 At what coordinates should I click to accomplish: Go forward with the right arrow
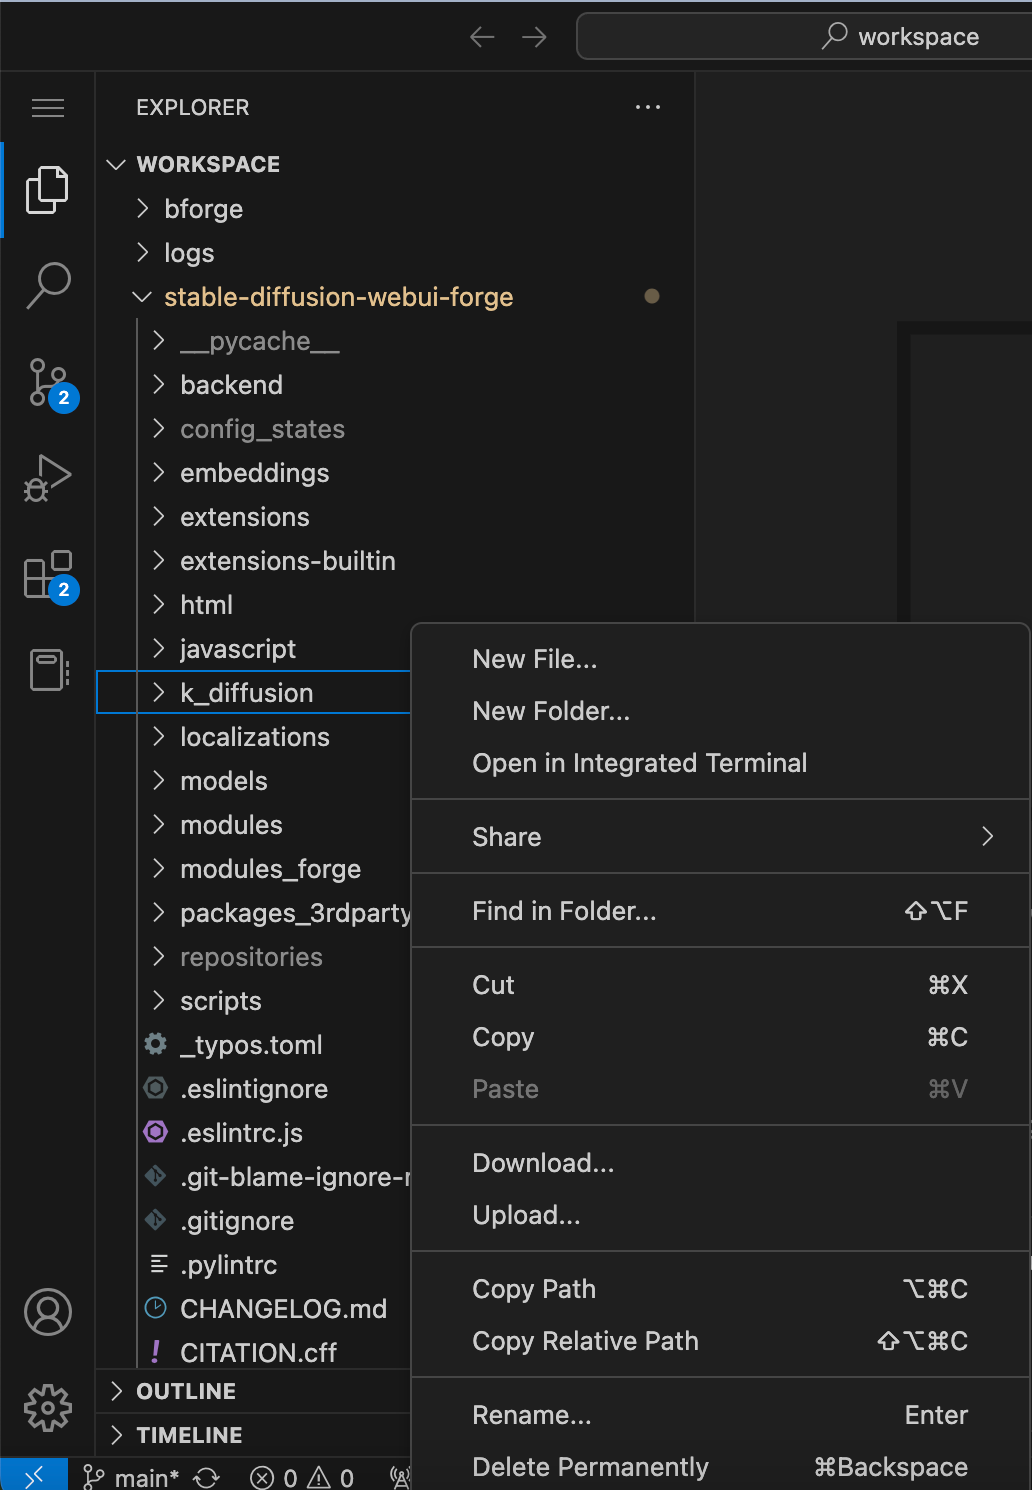click(x=534, y=37)
